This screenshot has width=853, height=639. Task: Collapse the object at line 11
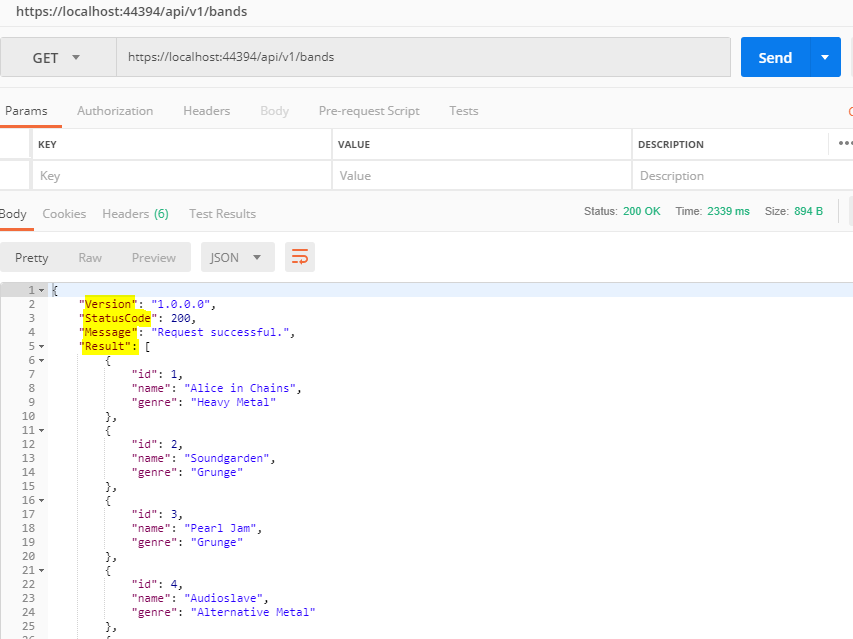tap(41, 430)
